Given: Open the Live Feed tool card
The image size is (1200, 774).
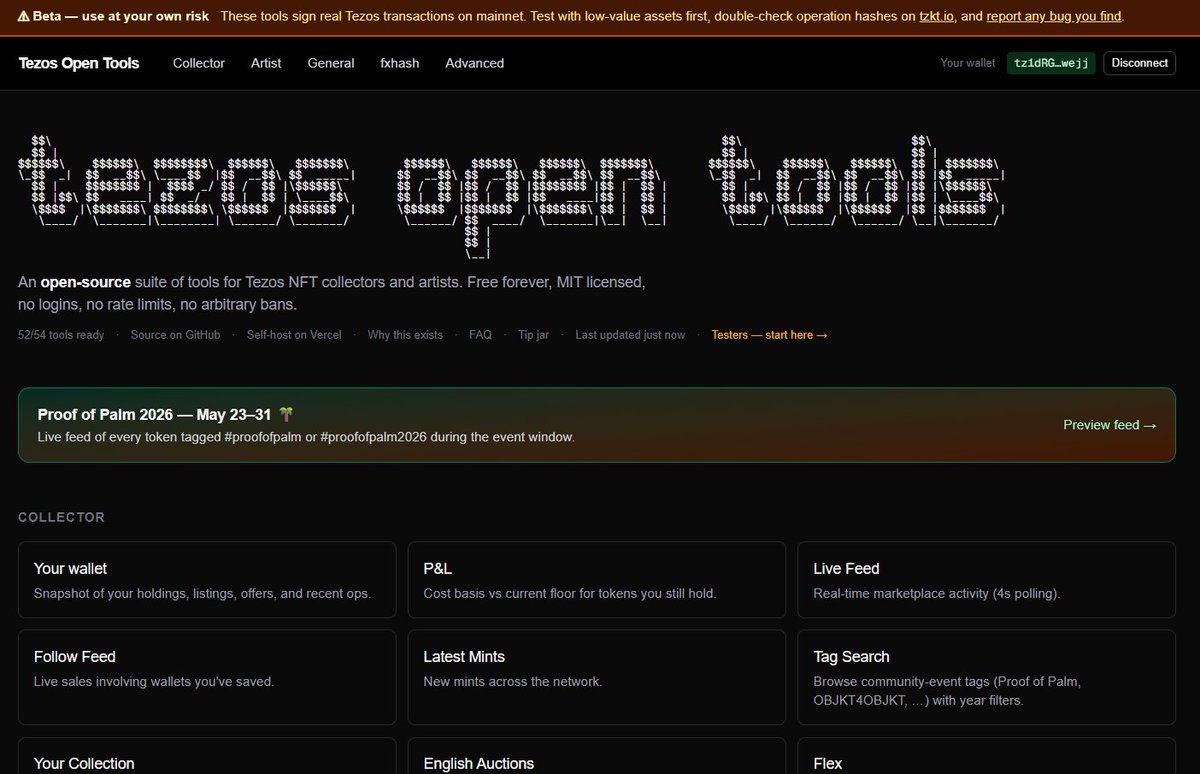Looking at the screenshot, I should pyautogui.click(x=986, y=581).
